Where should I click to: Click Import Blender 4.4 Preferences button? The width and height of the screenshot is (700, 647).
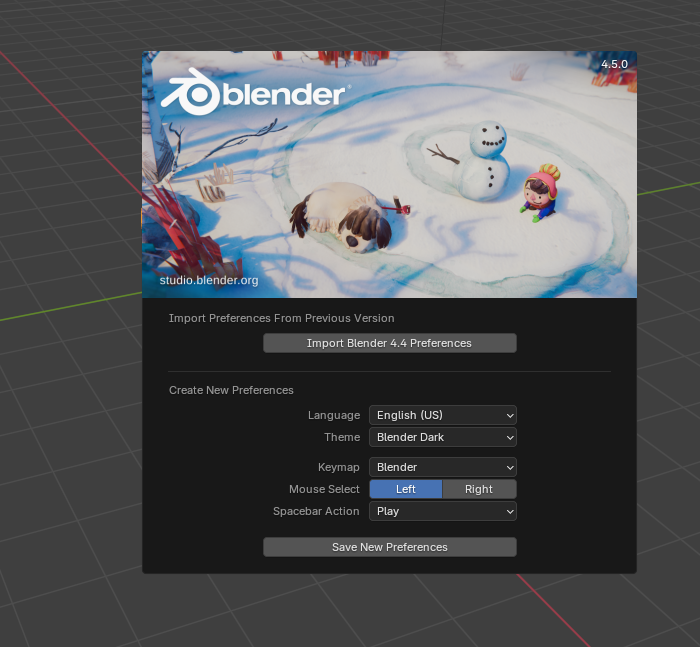390,343
